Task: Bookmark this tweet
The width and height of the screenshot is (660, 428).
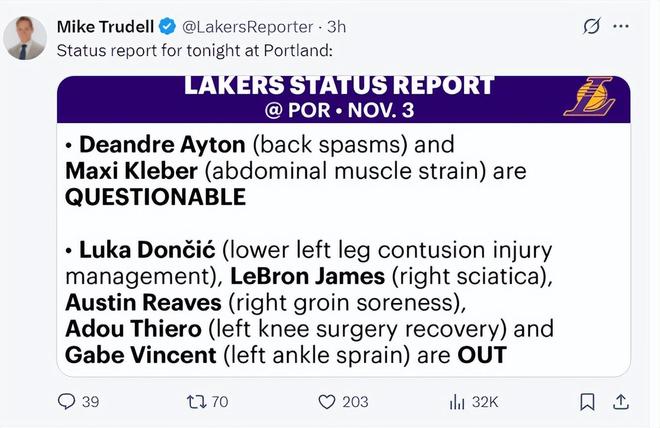Action: click(x=588, y=402)
